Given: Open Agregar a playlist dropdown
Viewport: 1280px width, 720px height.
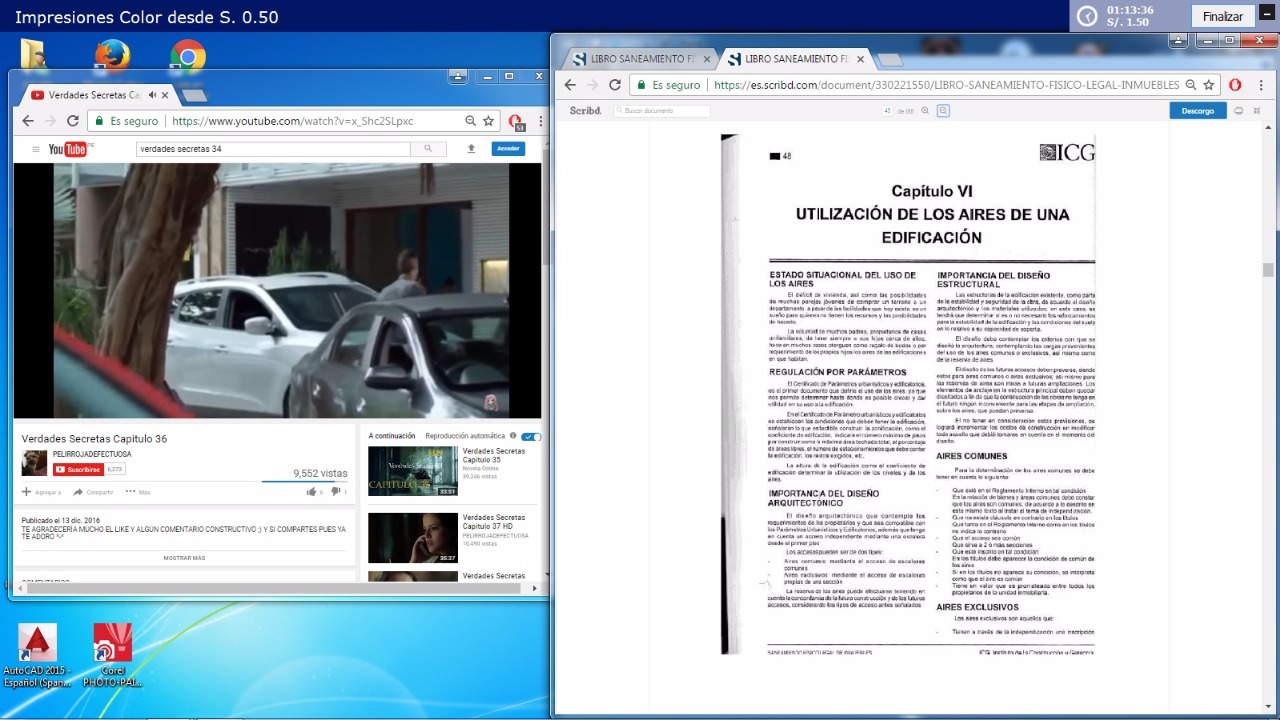Looking at the screenshot, I should pyautogui.click(x=41, y=492).
